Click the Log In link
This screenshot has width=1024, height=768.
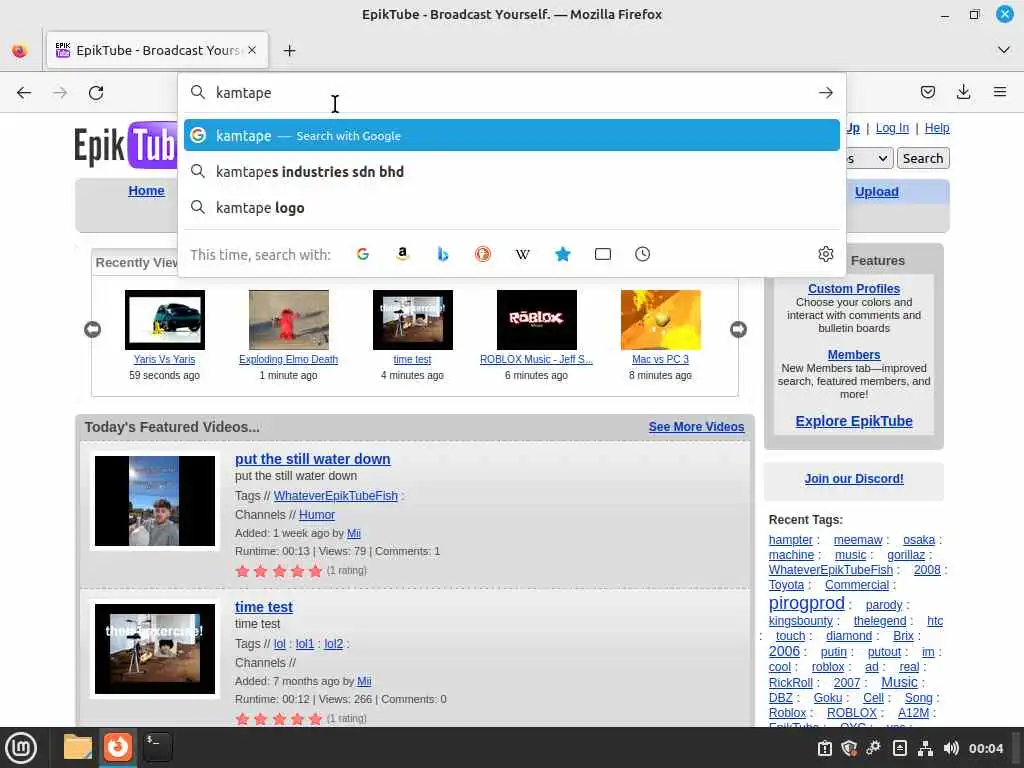tap(892, 128)
